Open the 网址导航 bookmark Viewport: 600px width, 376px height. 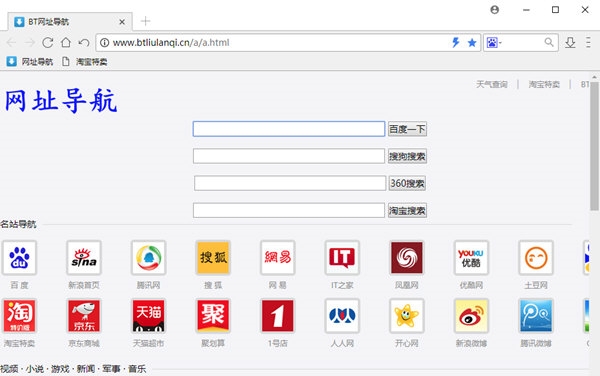(x=30, y=62)
